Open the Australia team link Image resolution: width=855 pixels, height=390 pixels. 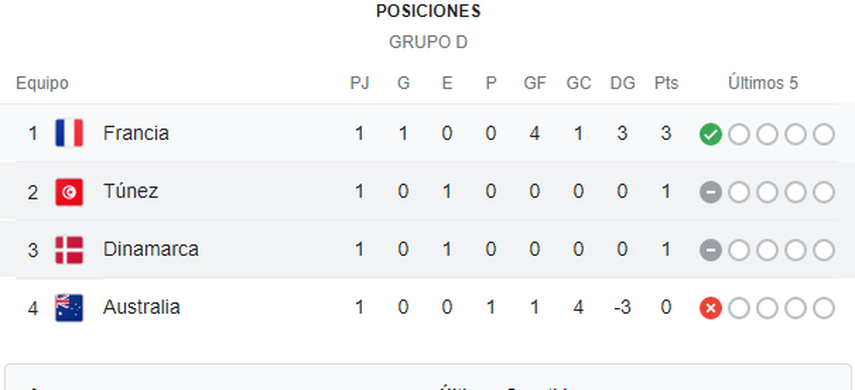(141, 307)
